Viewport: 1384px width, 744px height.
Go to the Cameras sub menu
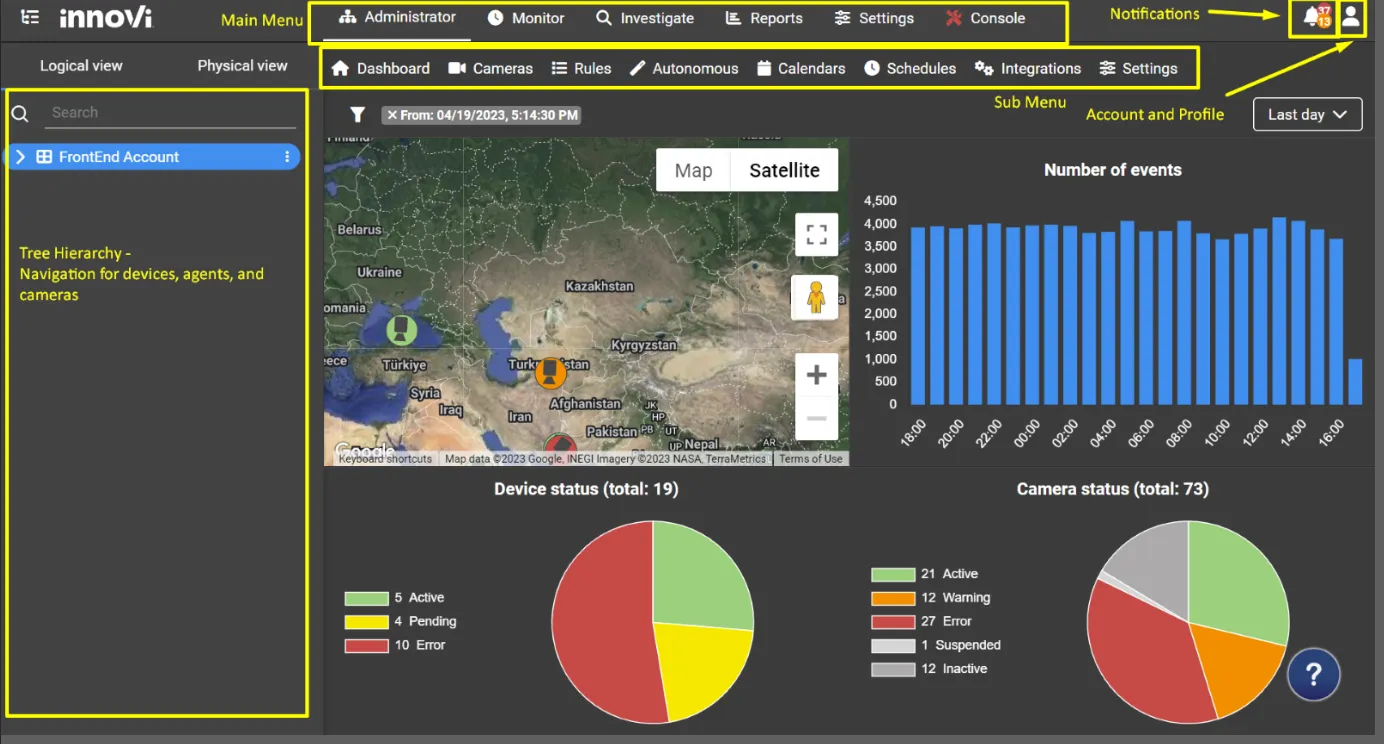coord(490,68)
